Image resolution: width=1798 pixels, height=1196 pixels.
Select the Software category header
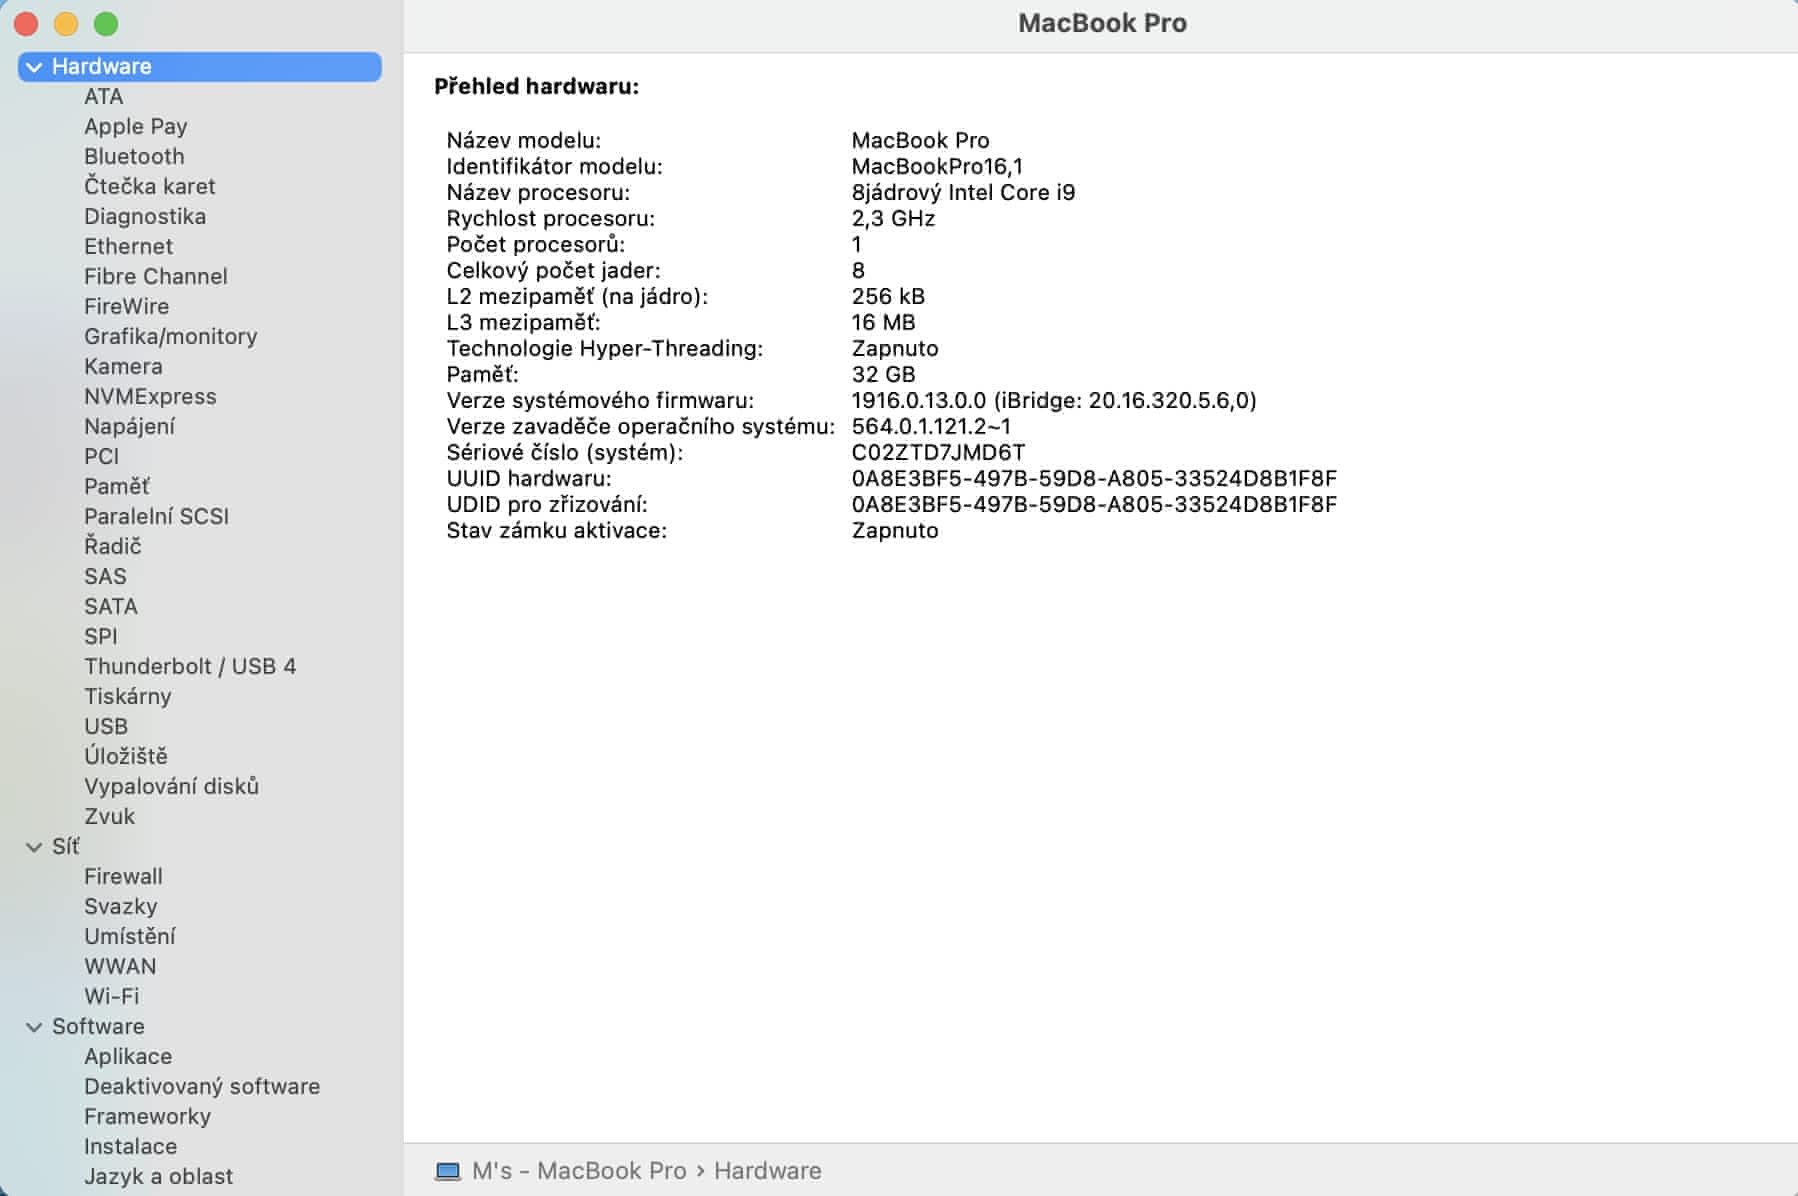[x=98, y=1027]
